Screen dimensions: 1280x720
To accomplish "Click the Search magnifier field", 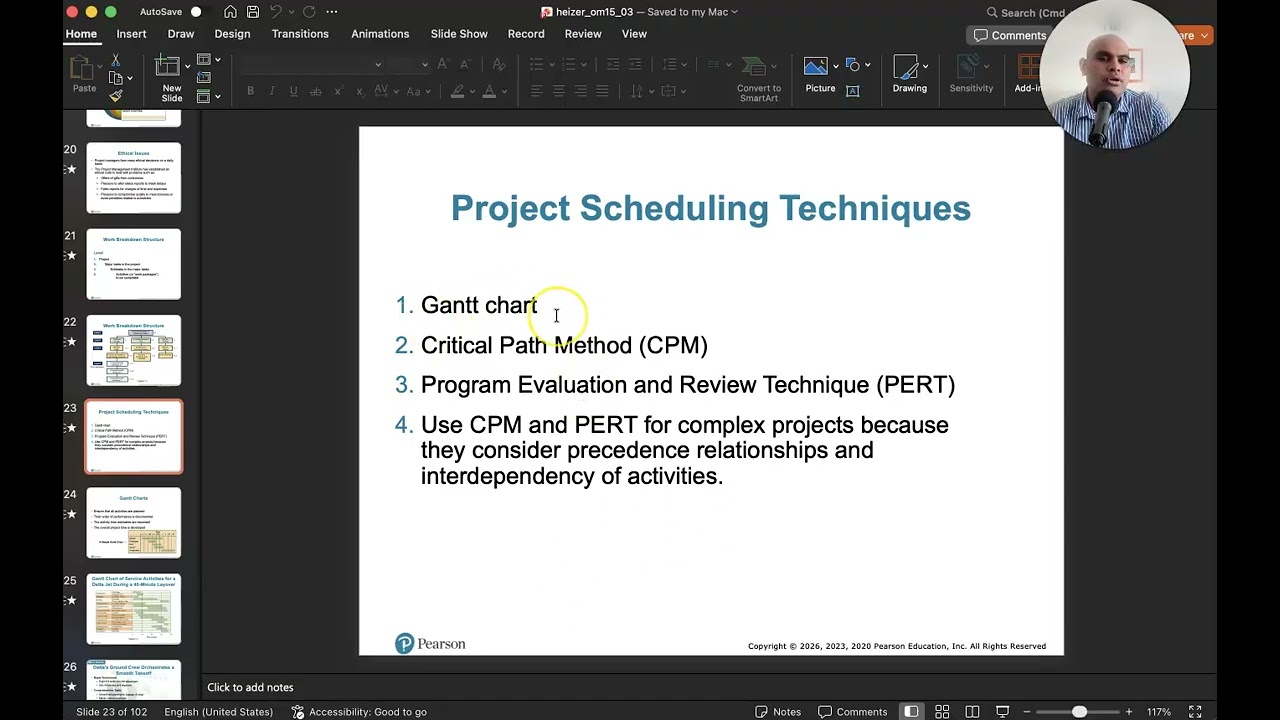I will coord(1030,13).
